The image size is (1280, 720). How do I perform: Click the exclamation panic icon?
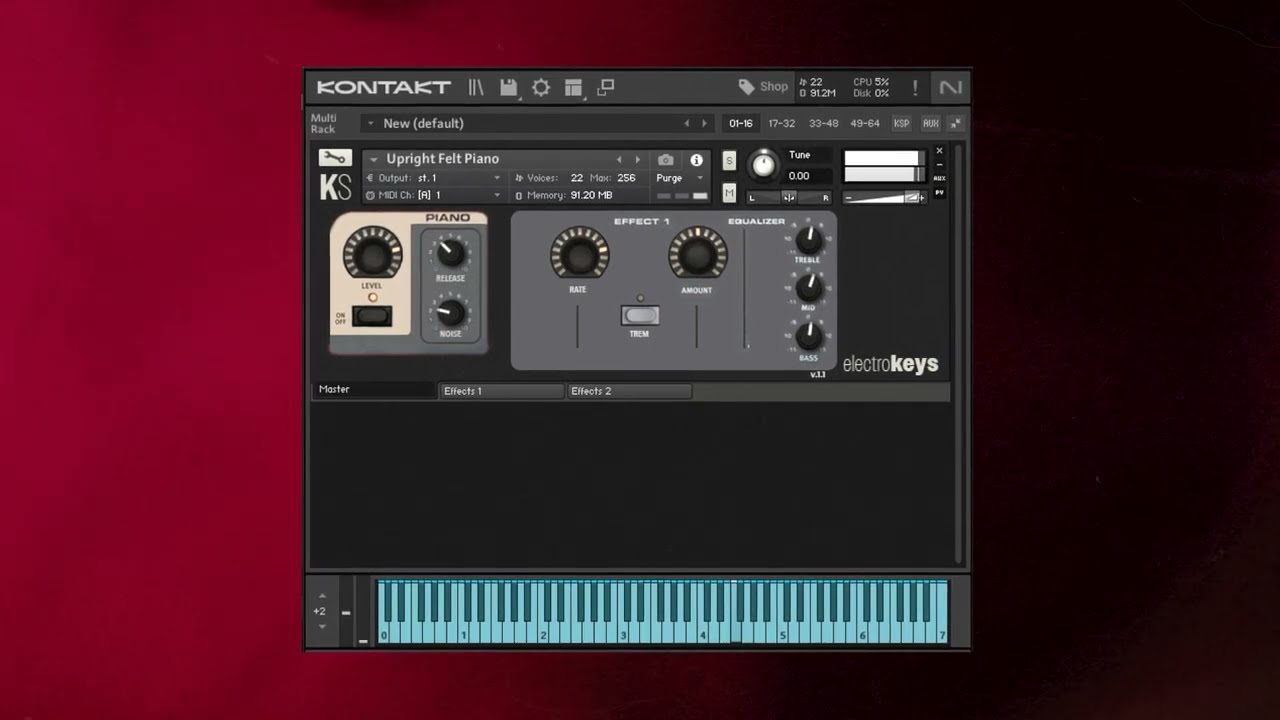coord(914,88)
